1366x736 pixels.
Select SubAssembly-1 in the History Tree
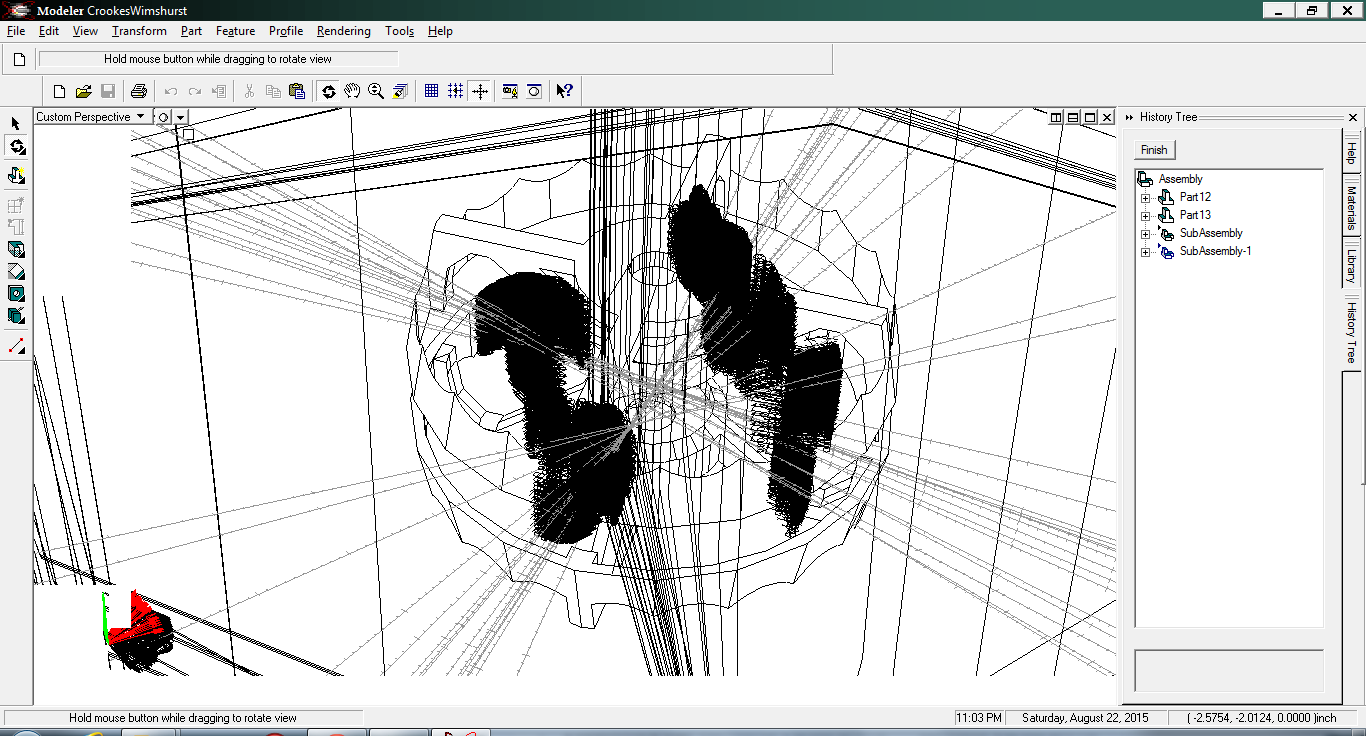click(x=1216, y=251)
